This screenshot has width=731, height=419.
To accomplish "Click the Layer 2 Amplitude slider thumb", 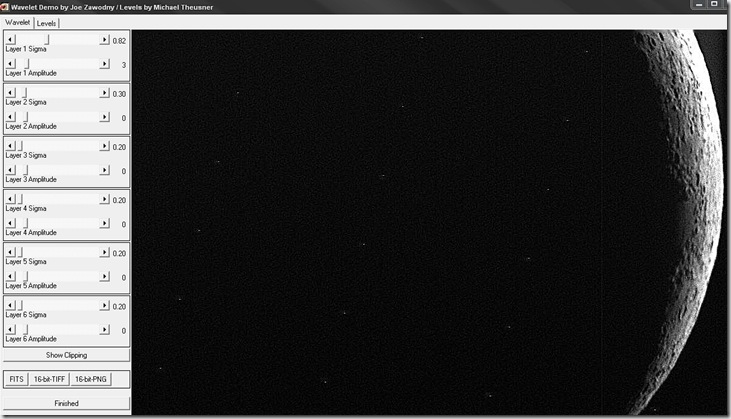I will (x=26, y=117).
